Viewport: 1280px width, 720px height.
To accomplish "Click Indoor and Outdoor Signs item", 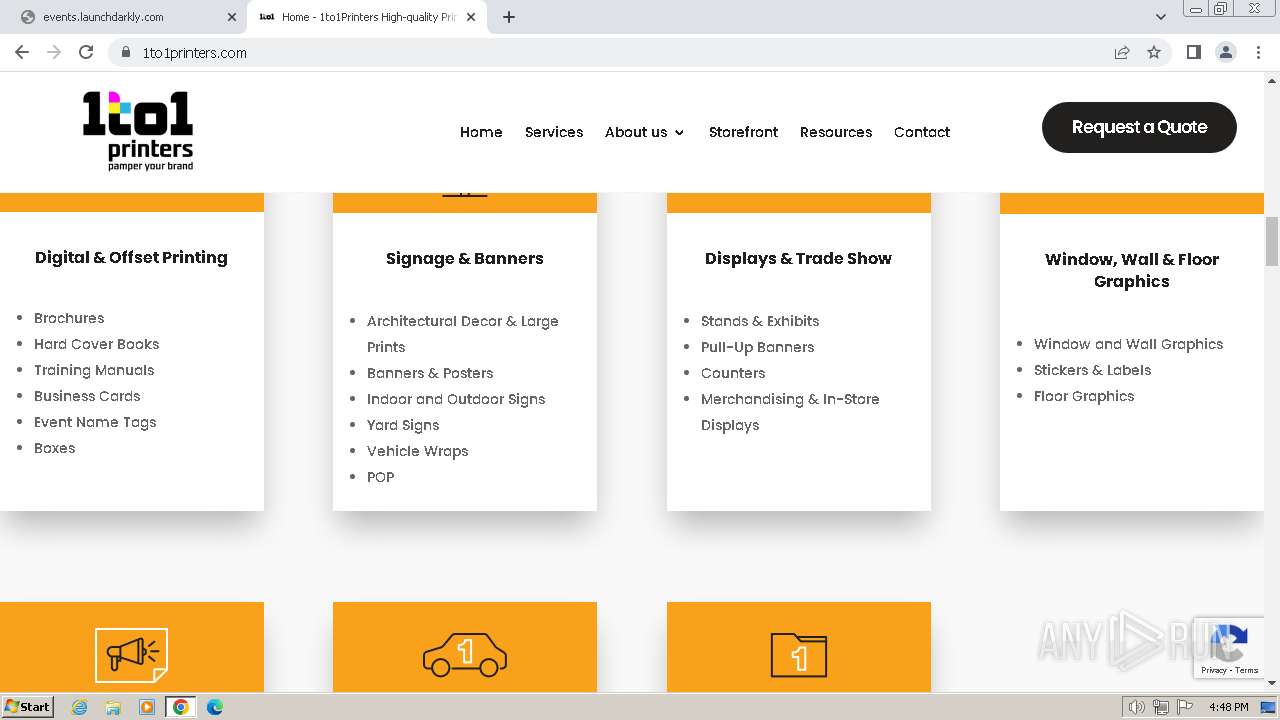I will tap(456, 399).
